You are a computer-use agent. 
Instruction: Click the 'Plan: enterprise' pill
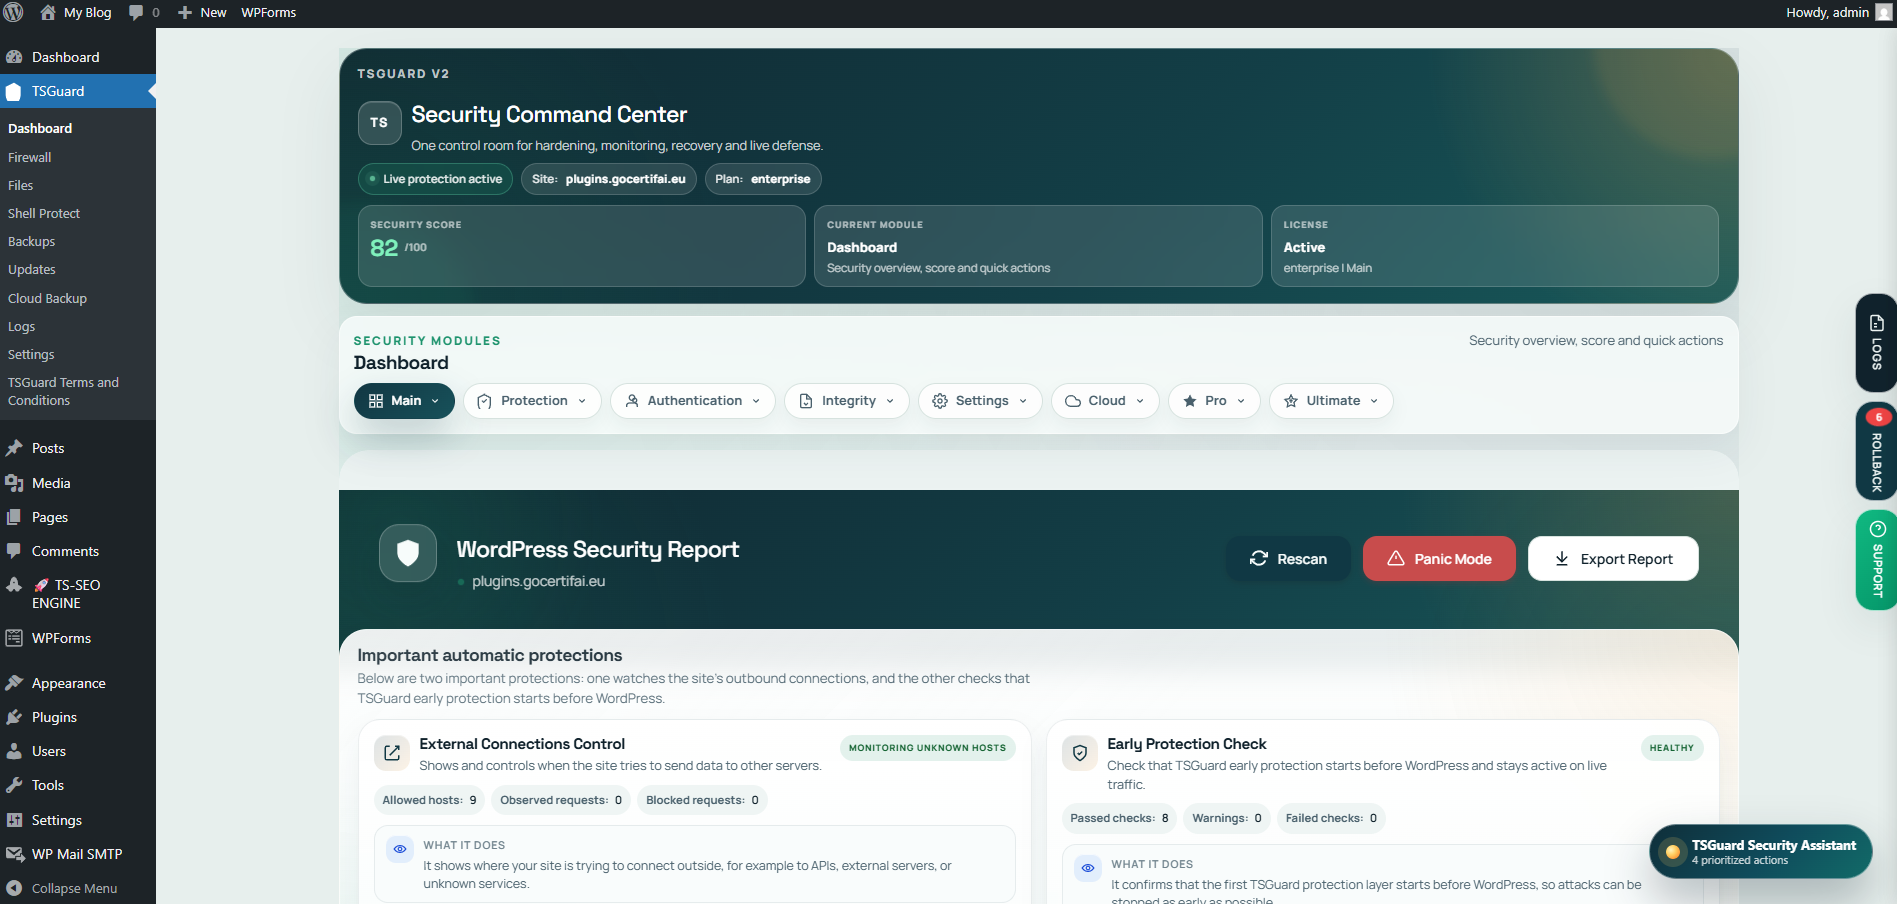pos(763,179)
